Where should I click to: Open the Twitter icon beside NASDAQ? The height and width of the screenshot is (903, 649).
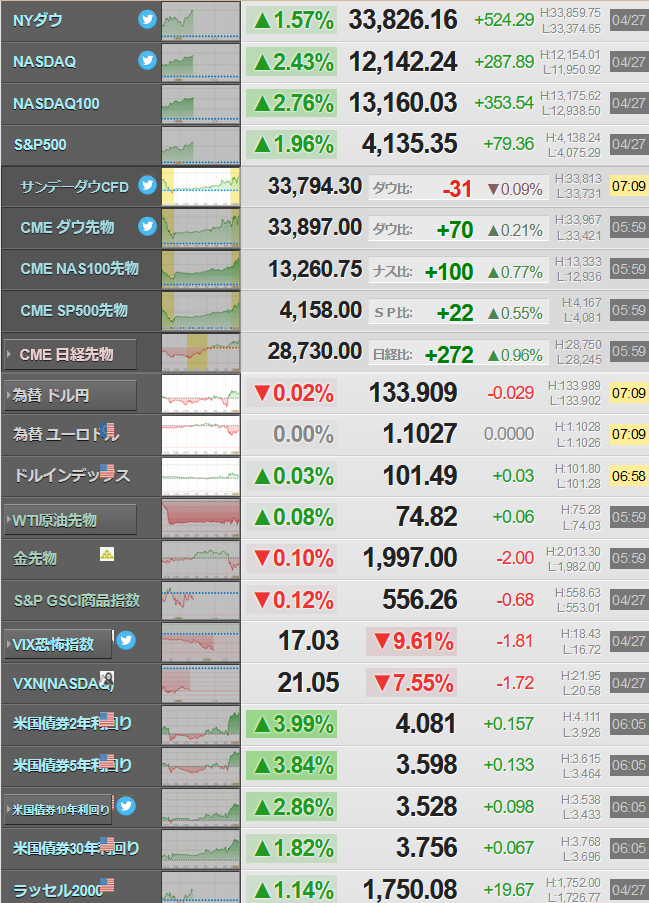click(147, 60)
